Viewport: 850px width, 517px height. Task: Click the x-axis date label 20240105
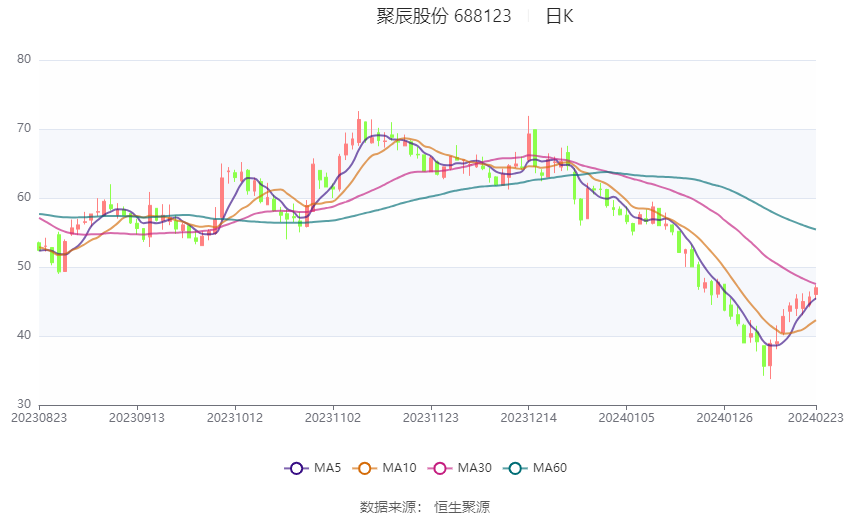[626, 418]
